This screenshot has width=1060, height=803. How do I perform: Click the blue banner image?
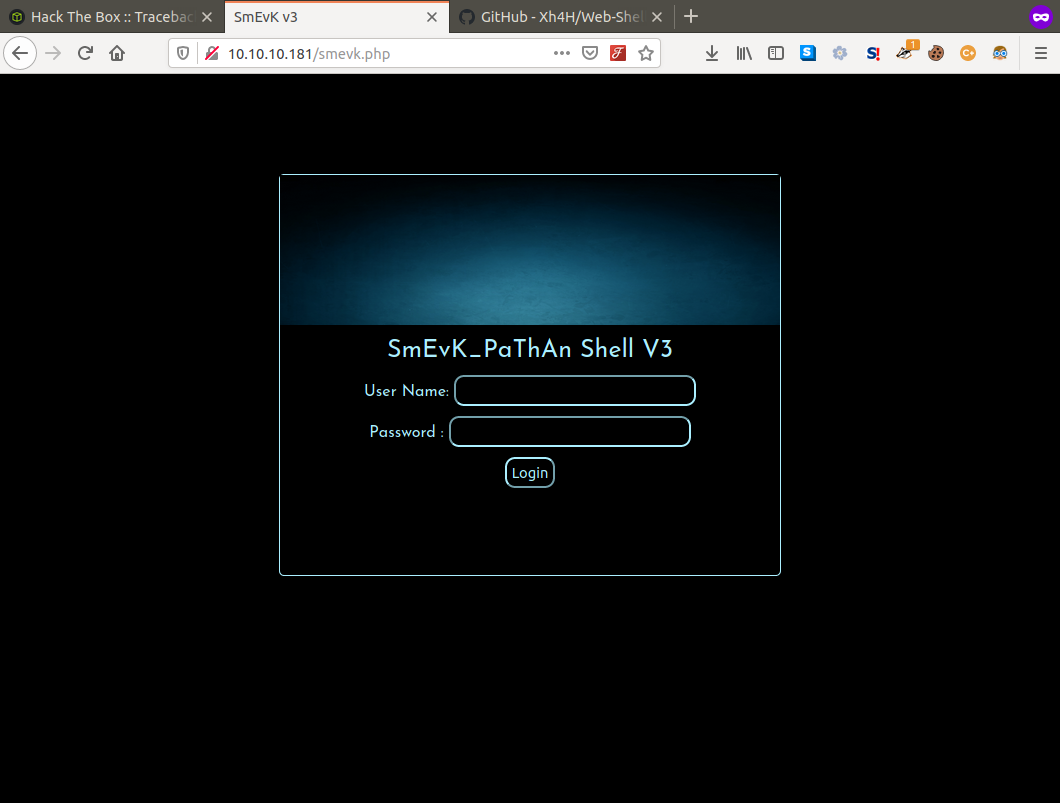point(530,250)
